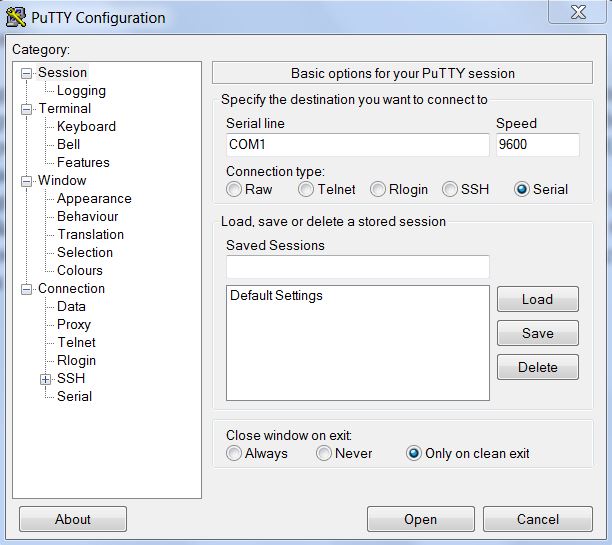The height and width of the screenshot is (545, 612).
Task: Open the Translation category
Action: tap(91, 234)
